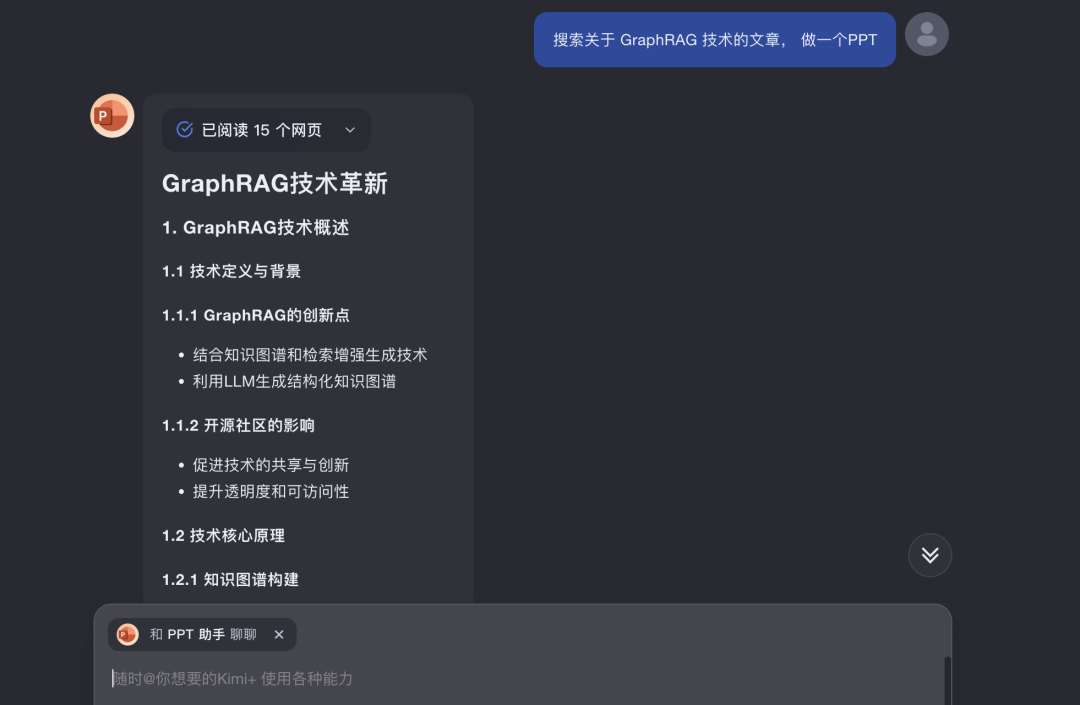
Task: Click the 和 PPT 助手 聊聊 label
Action: (x=203, y=634)
